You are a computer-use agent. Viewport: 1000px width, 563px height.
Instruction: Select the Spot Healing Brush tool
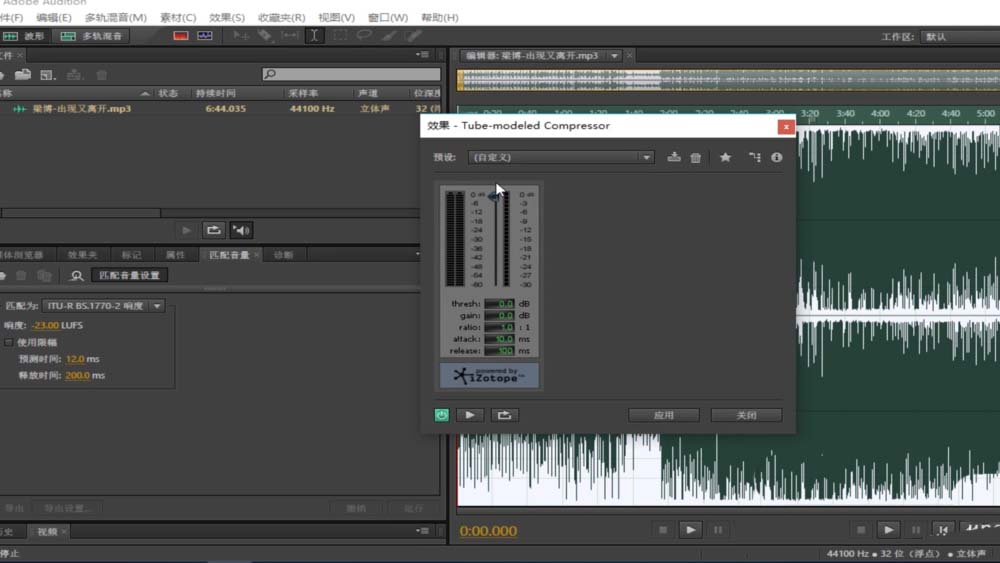(413, 36)
